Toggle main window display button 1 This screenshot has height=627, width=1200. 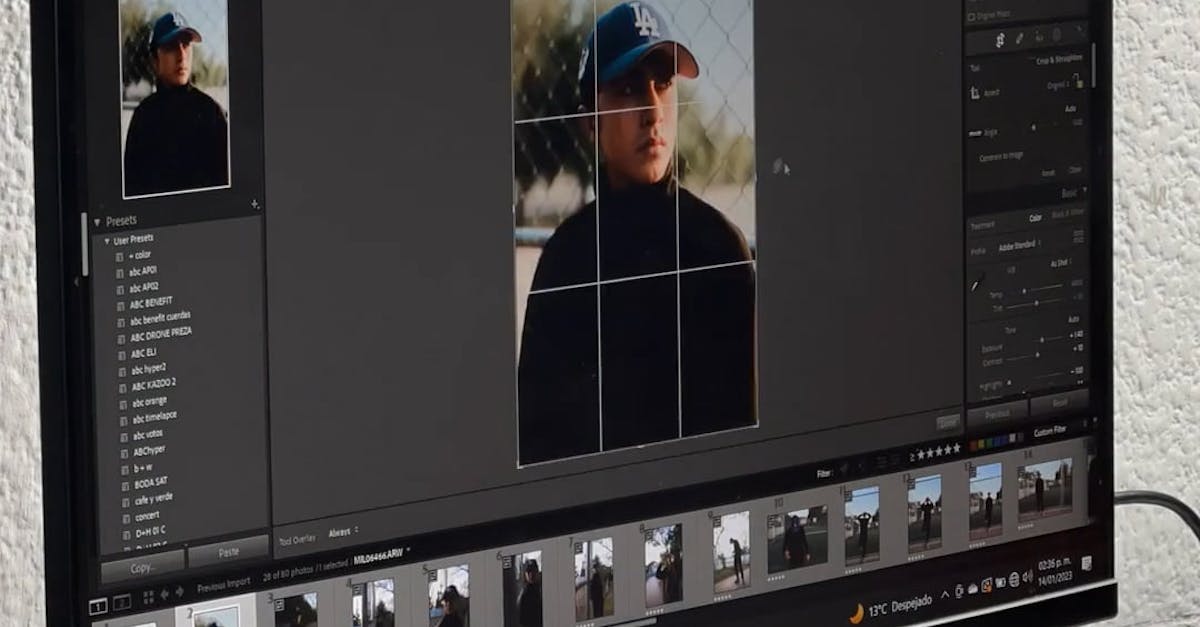point(98,607)
